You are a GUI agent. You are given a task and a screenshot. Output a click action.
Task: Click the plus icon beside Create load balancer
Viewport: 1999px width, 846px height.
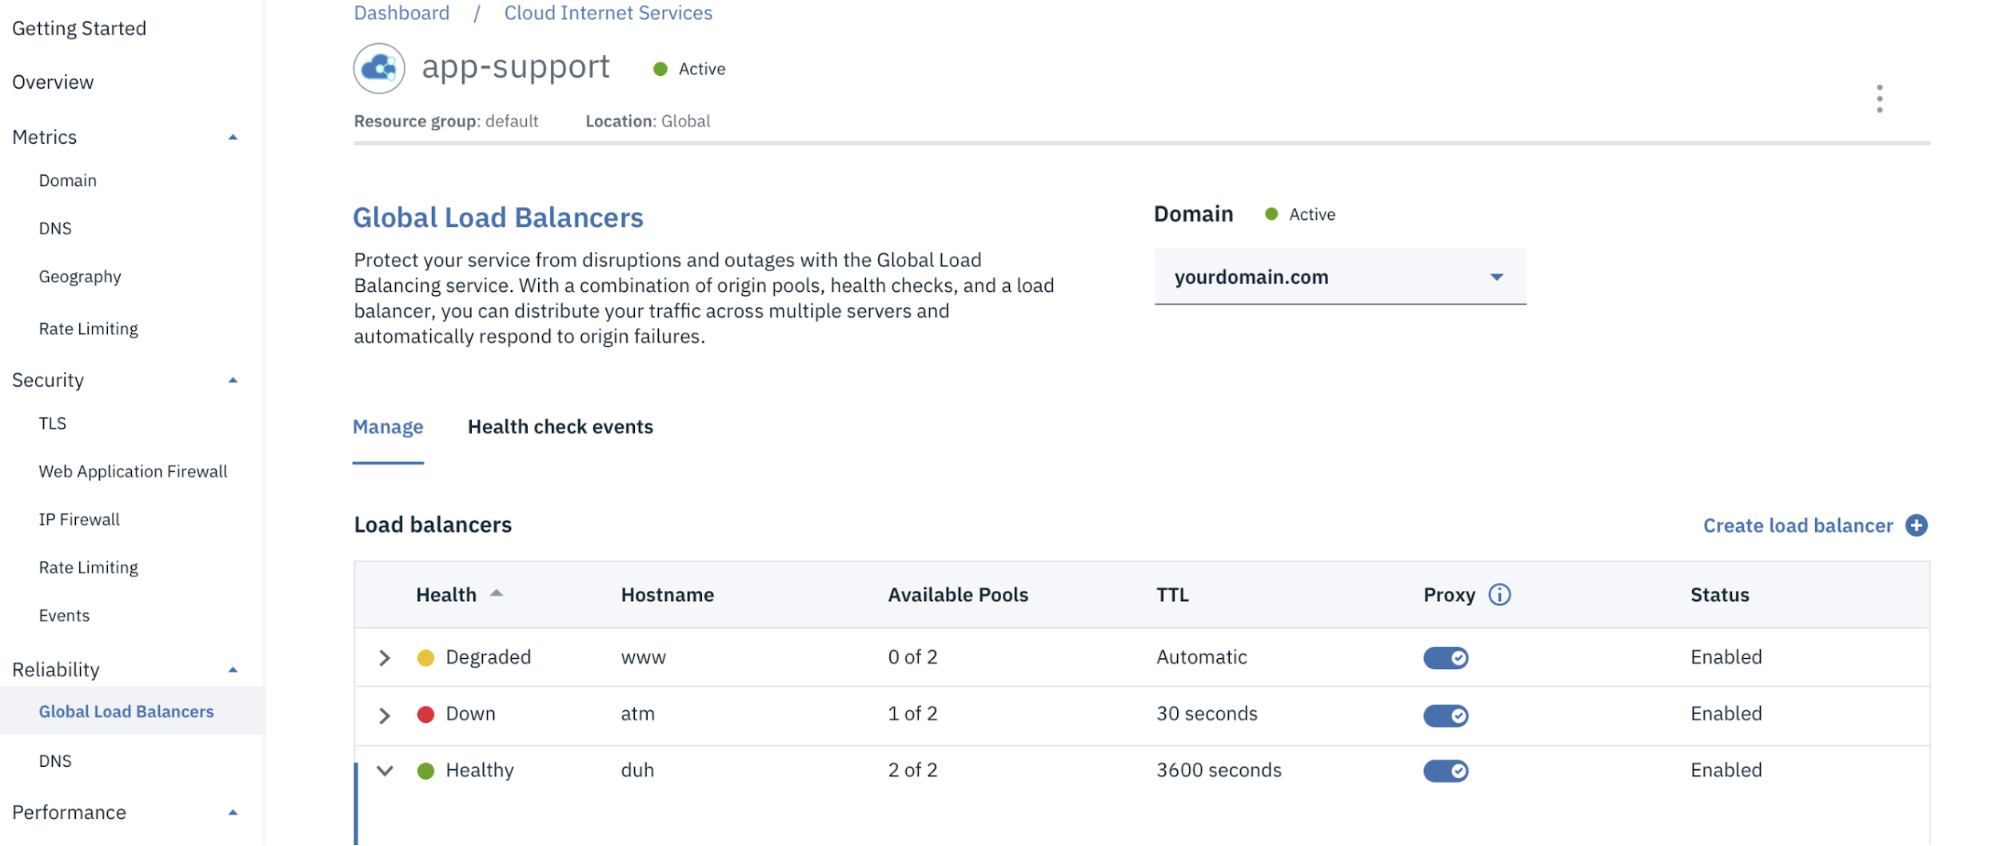coord(1916,526)
